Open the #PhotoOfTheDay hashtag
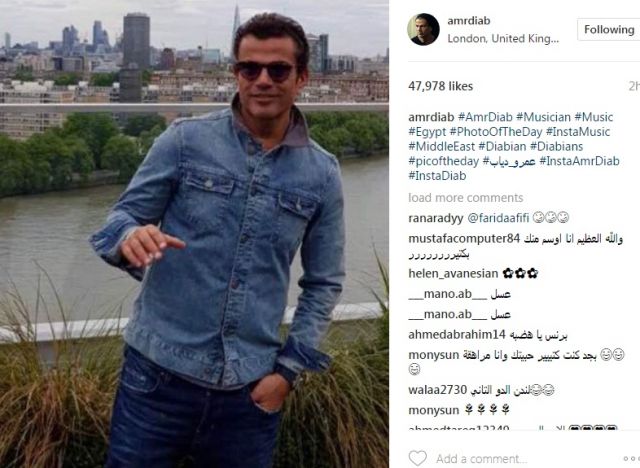Image resolution: width=640 pixels, height=468 pixels. click(x=496, y=132)
